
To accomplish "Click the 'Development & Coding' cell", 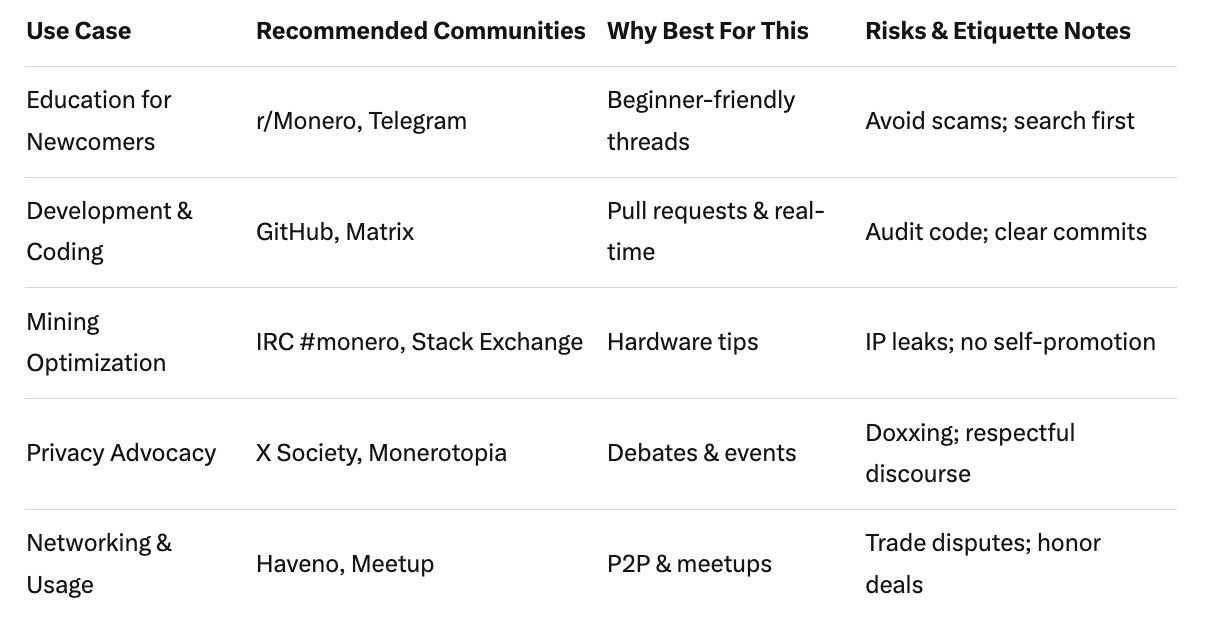I will pyautogui.click(x=109, y=231).
